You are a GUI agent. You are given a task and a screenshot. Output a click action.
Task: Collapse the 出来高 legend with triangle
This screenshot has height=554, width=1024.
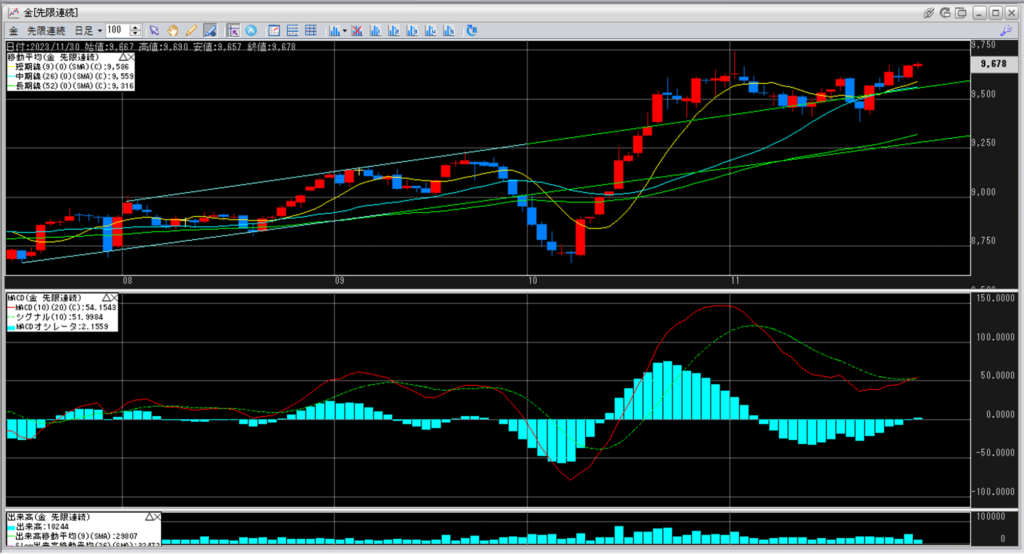(149, 517)
